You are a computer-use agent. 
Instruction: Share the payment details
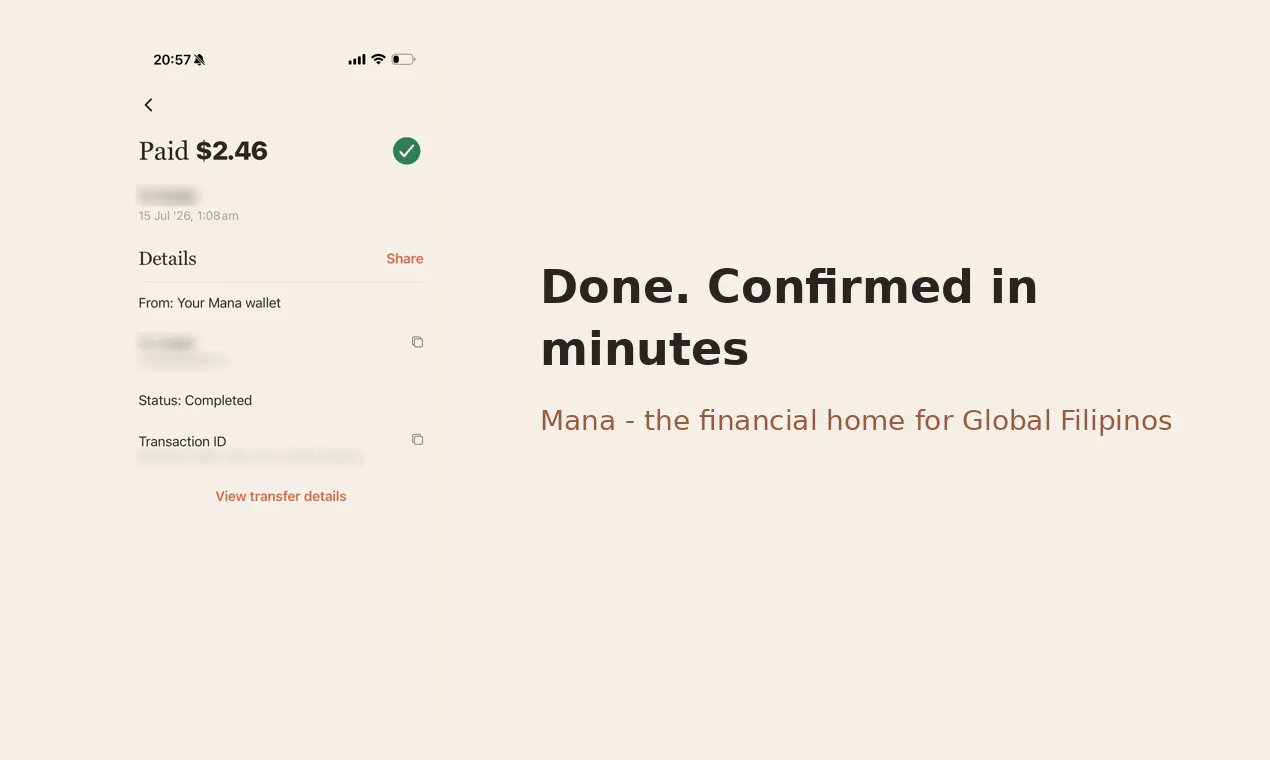(x=405, y=259)
